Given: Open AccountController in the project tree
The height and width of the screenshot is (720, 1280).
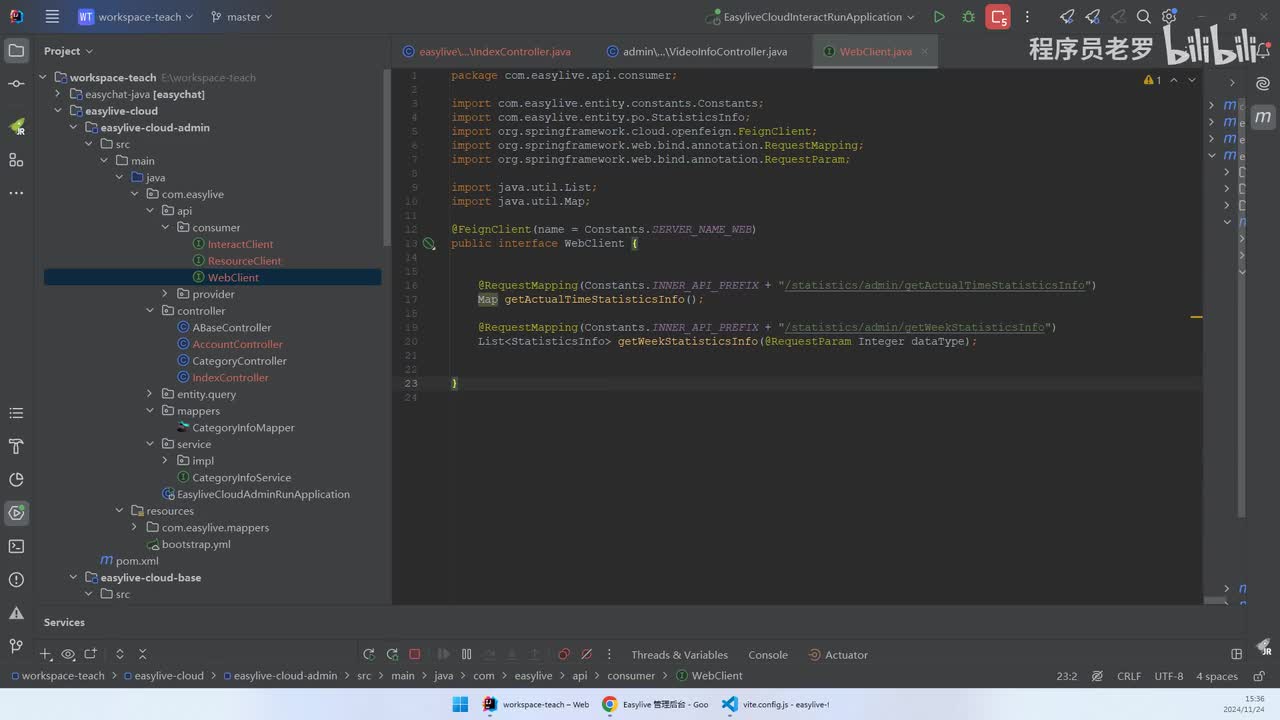Looking at the screenshot, I should coord(237,344).
